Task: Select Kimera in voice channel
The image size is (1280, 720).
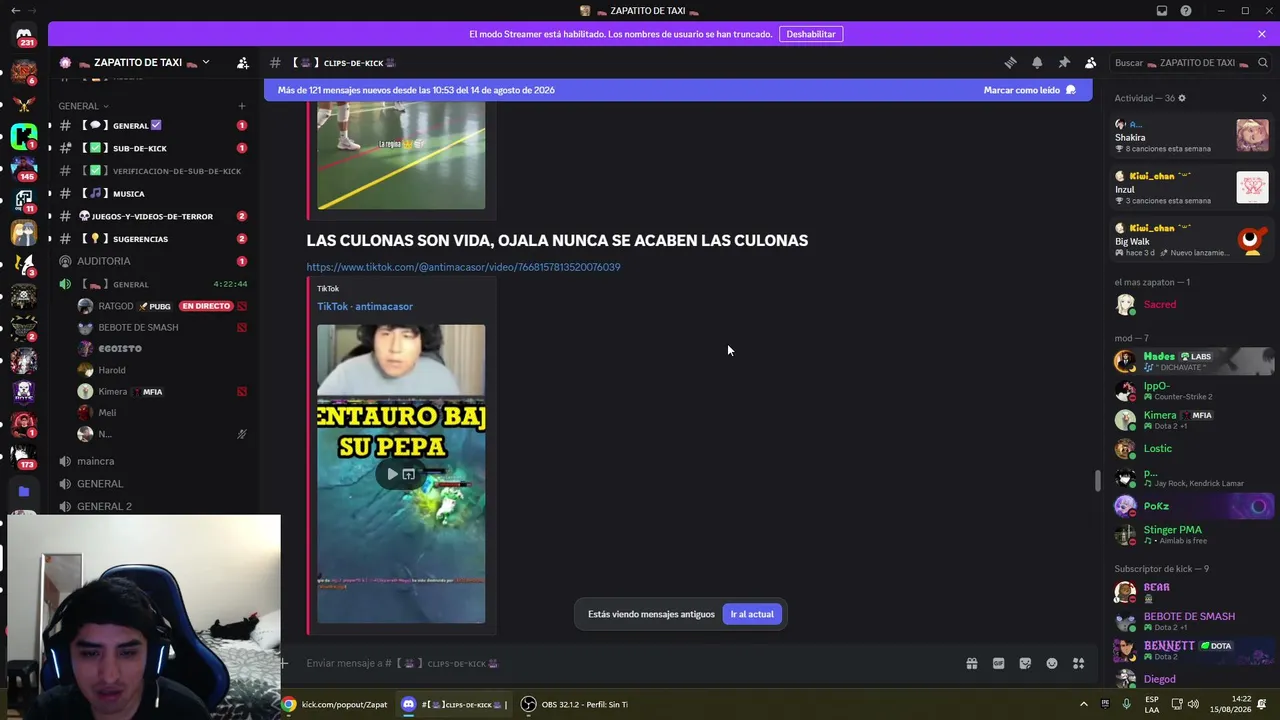Action: [x=163, y=392]
